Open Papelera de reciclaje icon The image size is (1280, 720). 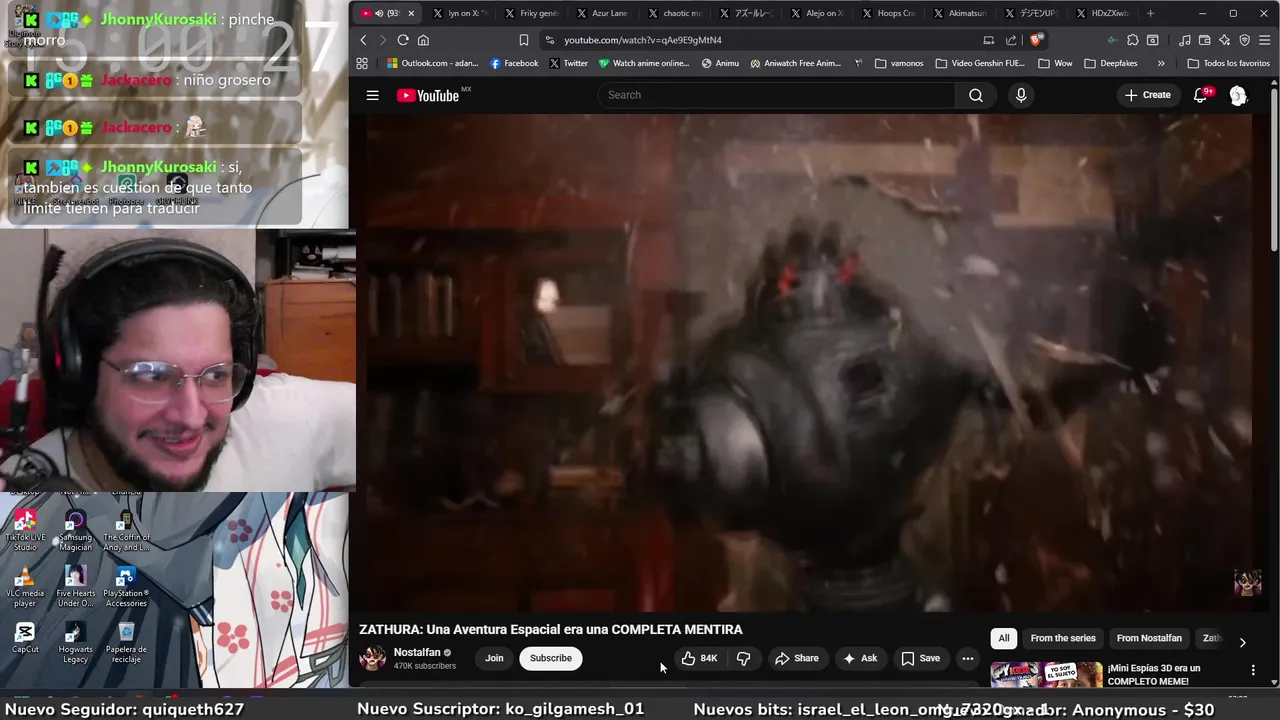126,642
